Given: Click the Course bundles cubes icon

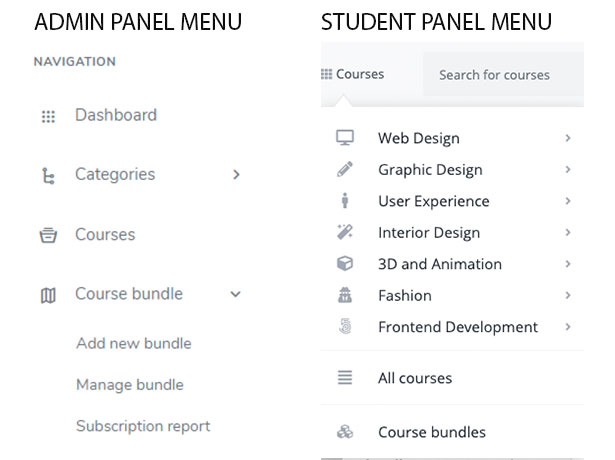Looking at the screenshot, I should 345,432.
